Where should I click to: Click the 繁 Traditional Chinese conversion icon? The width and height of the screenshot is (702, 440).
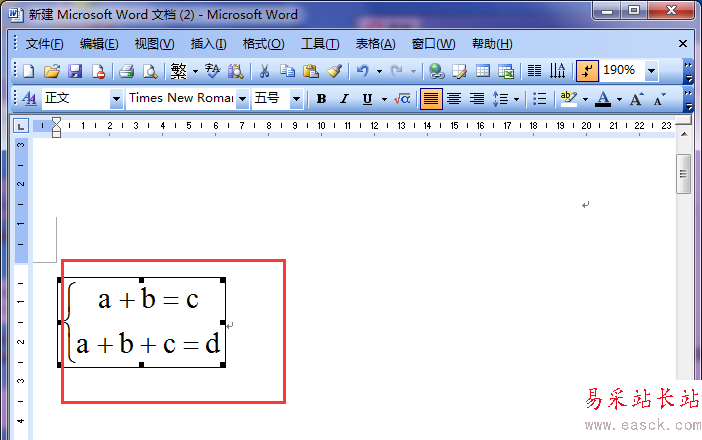178,71
